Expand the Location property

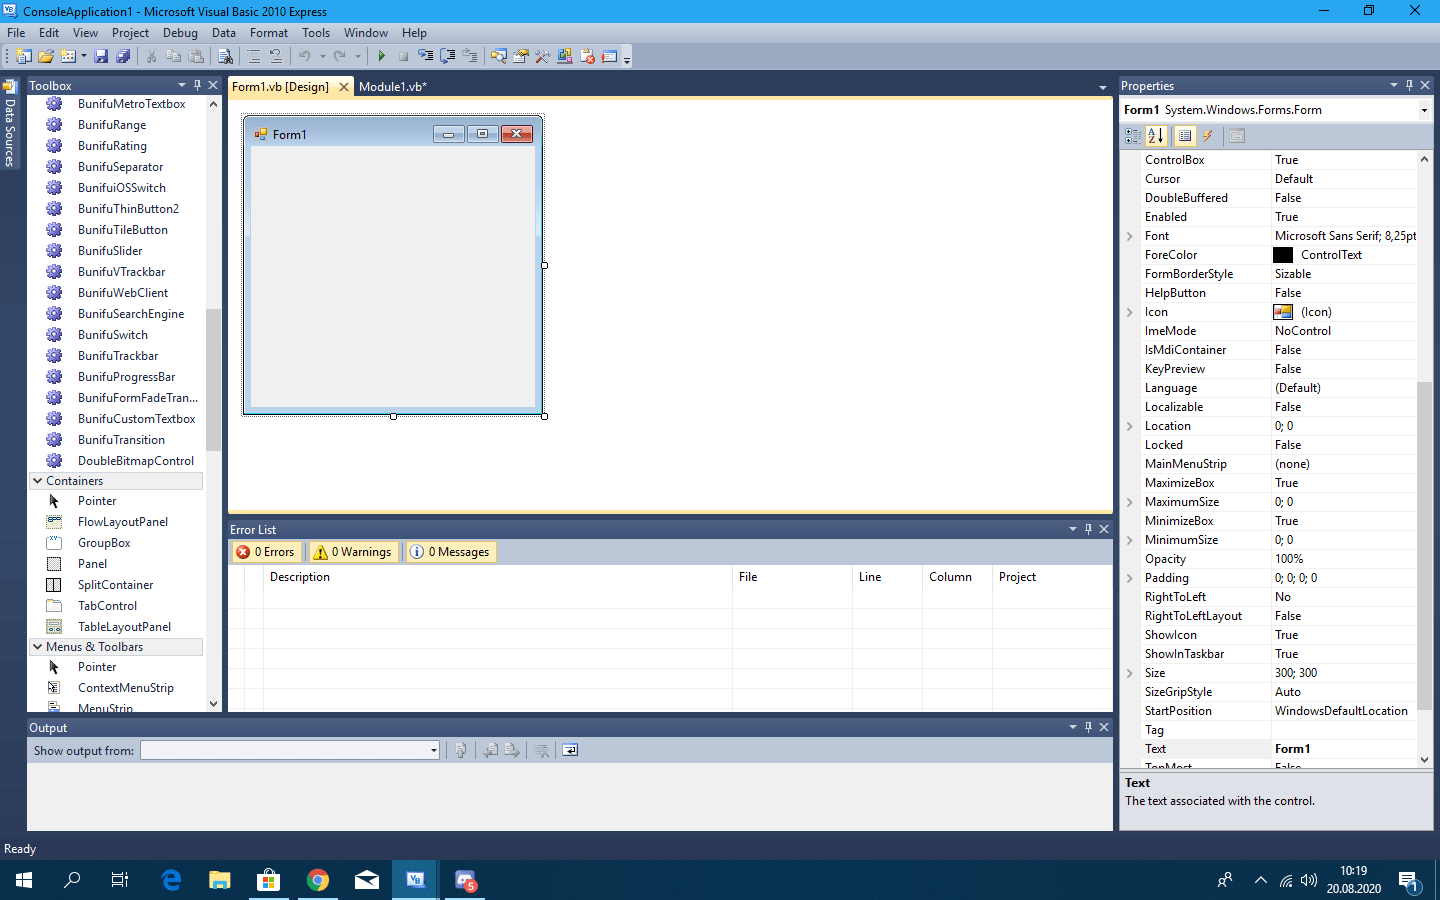pyautogui.click(x=1130, y=426)
